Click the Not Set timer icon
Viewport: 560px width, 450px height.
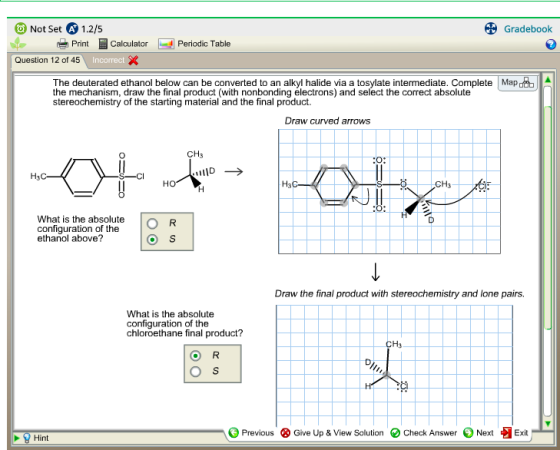(20, 29)
